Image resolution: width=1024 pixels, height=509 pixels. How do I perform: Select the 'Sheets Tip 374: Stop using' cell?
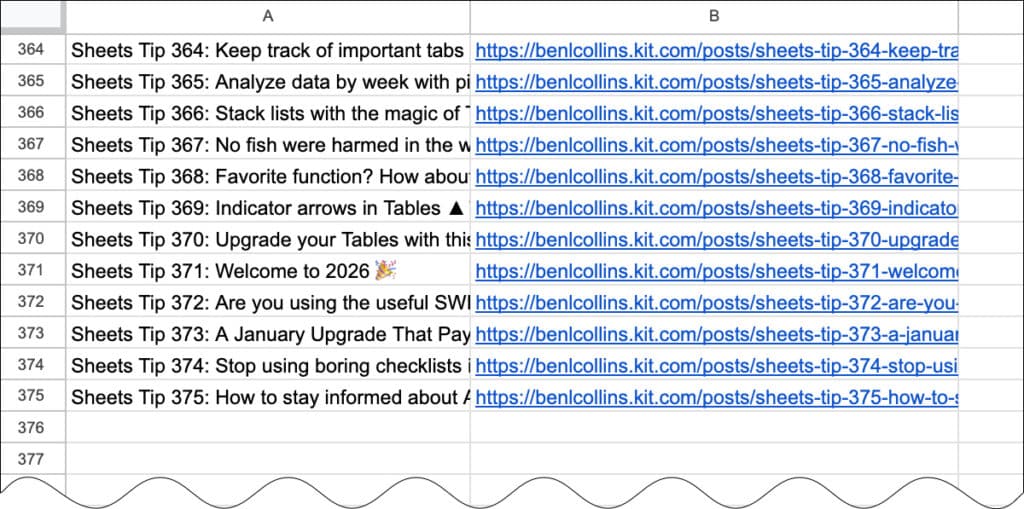coord(267,365)
